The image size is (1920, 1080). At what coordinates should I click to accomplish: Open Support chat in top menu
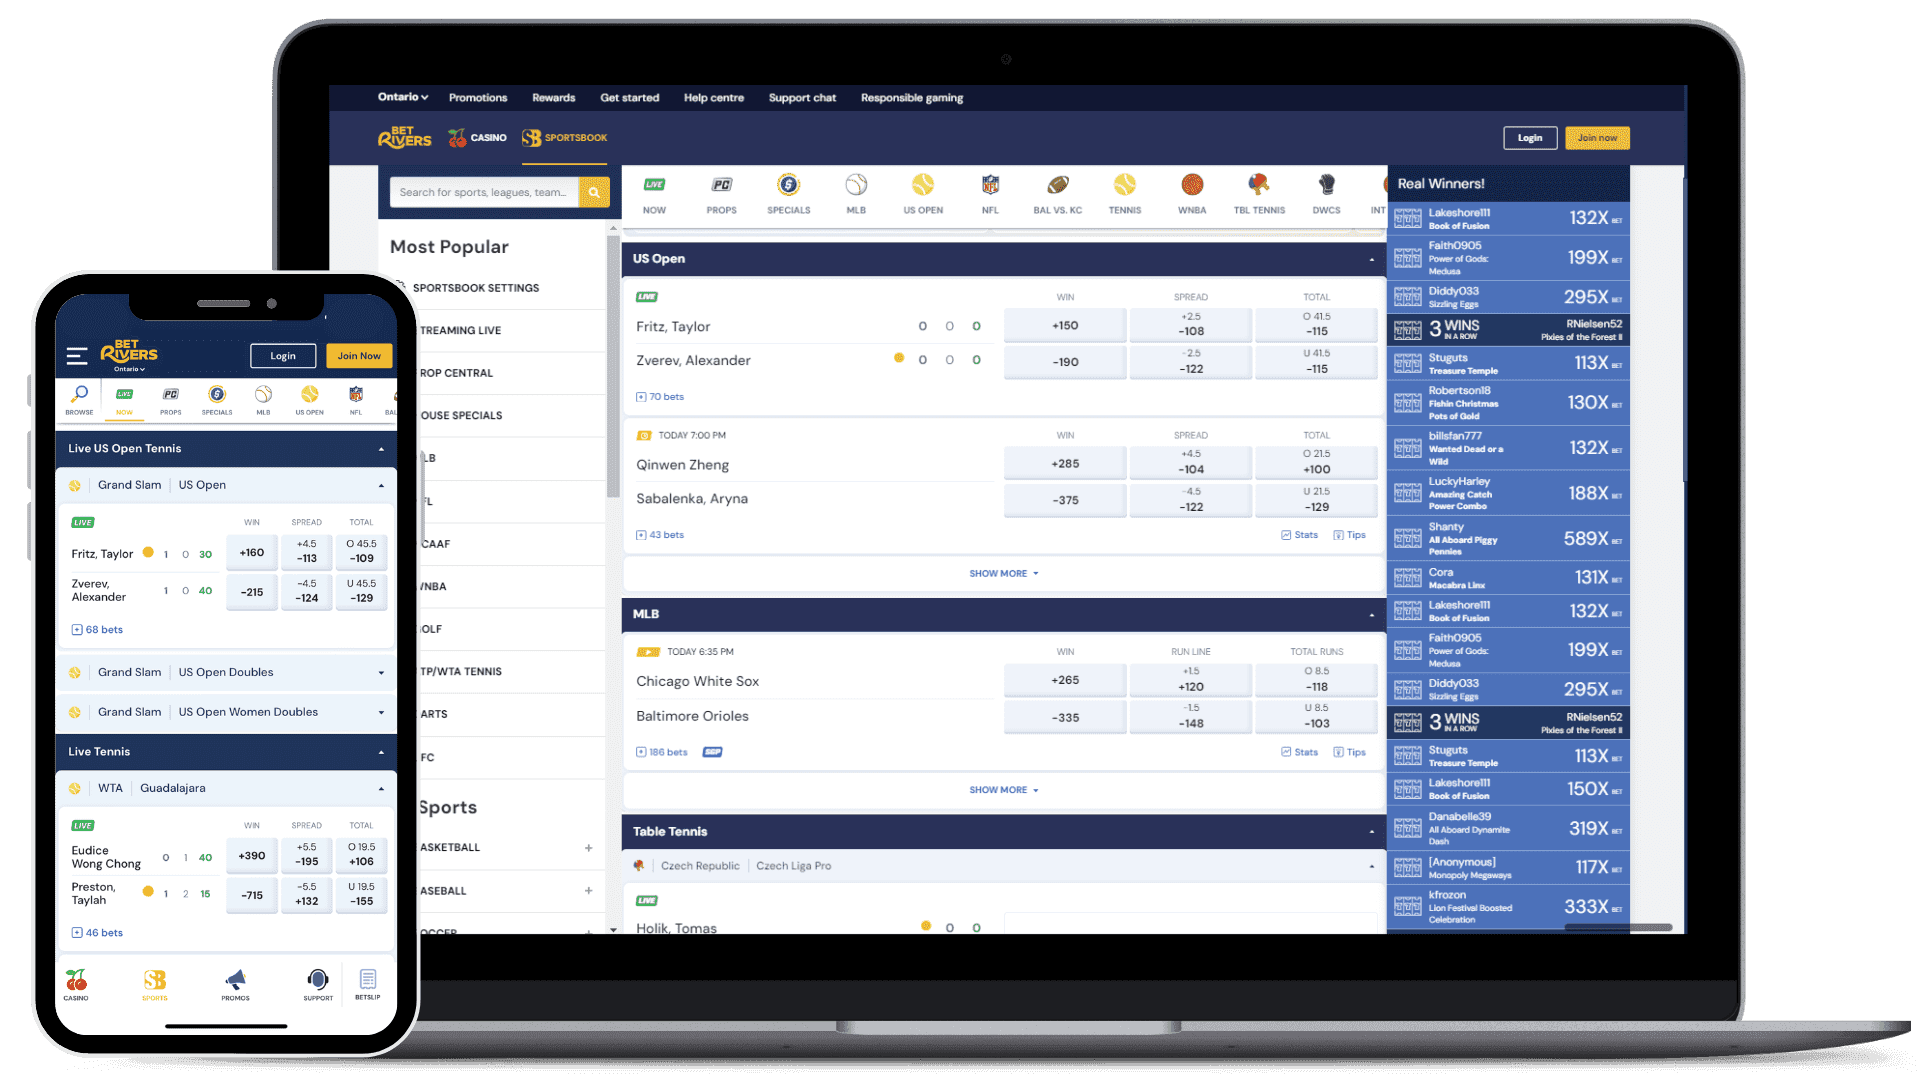802,98
